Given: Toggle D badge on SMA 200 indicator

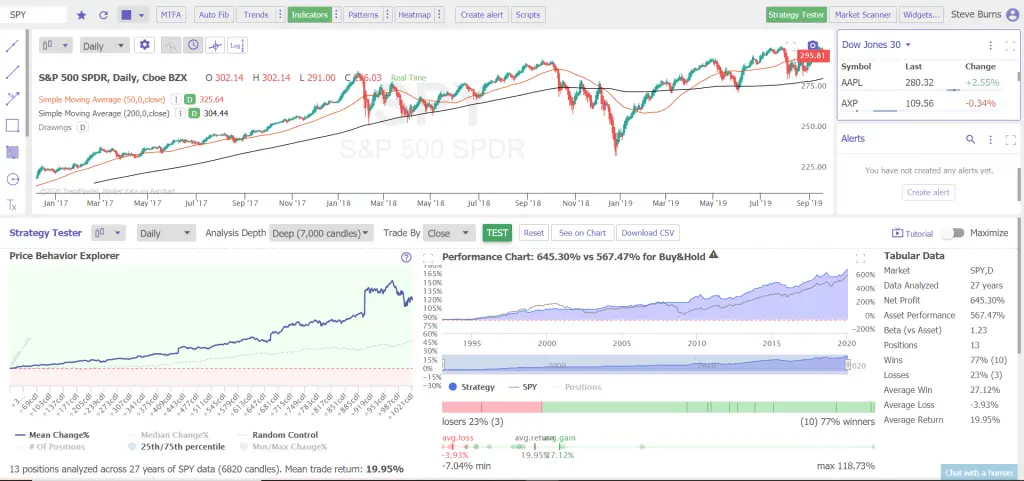Looking at the screenshot, I should [x=194, y=114].
